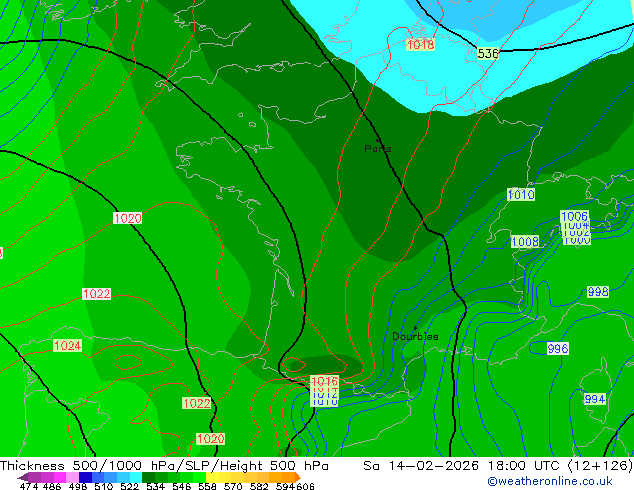Click the Dourbies location label
Image resolution: width=634 pixels, height=490 pixels.
(x=415, y=336)
